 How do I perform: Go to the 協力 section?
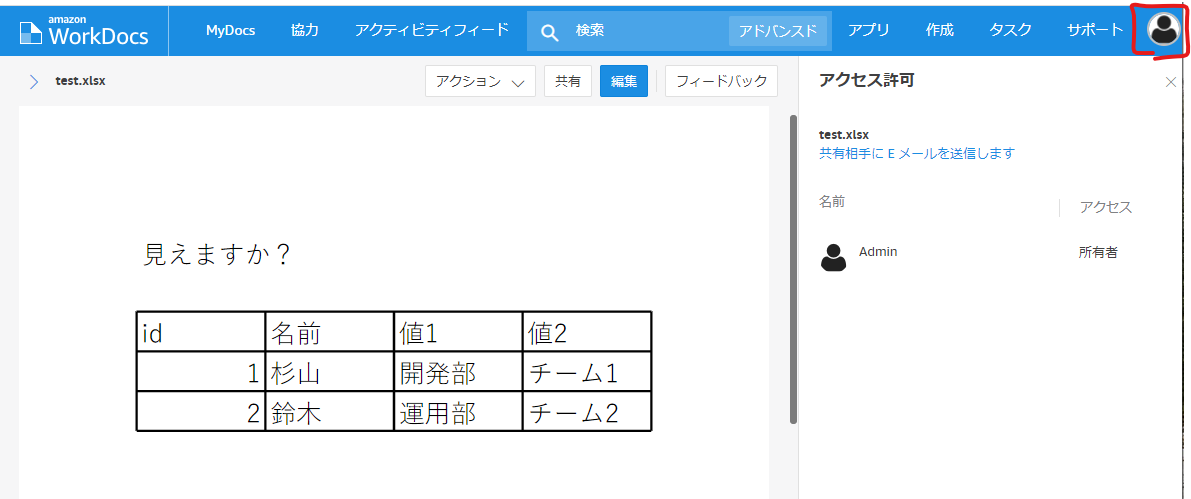(305, 30)
